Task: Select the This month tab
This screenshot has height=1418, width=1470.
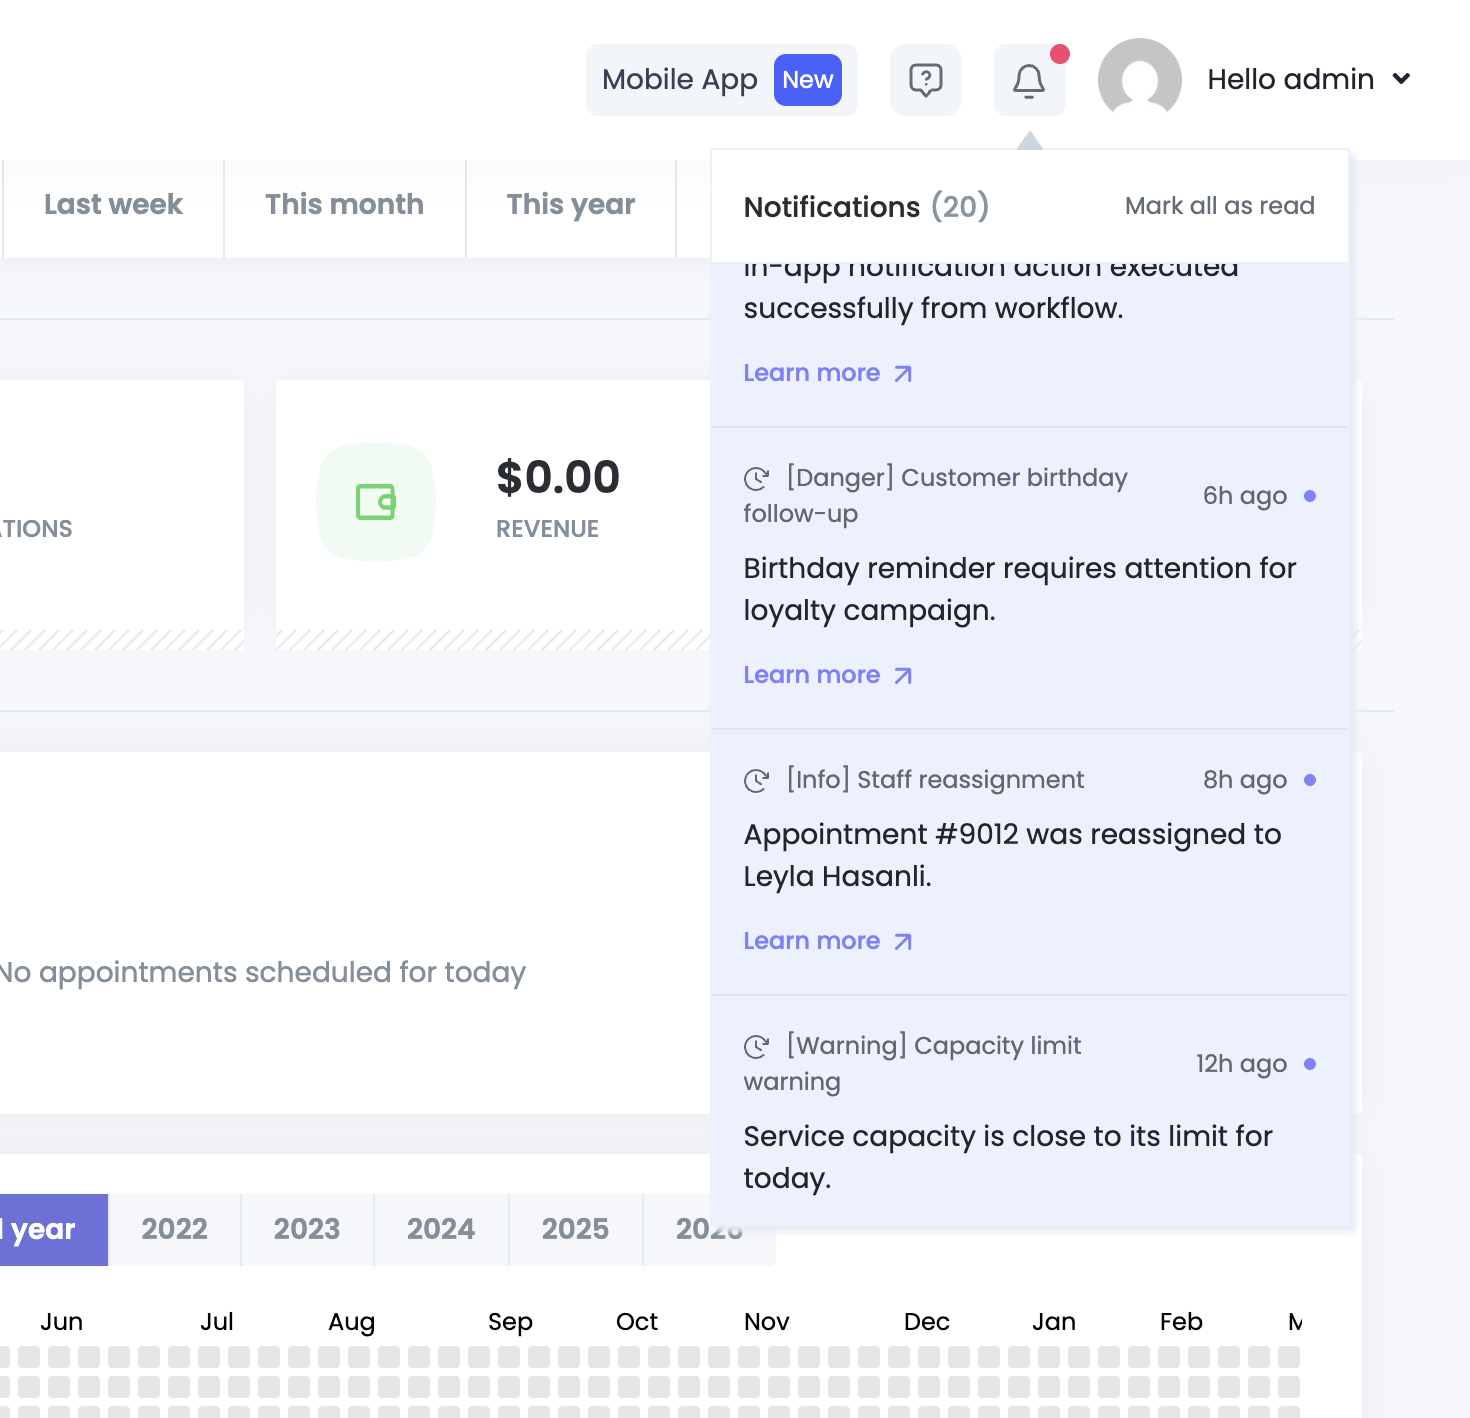Action: pyautogui.click(x=344, y=205)
